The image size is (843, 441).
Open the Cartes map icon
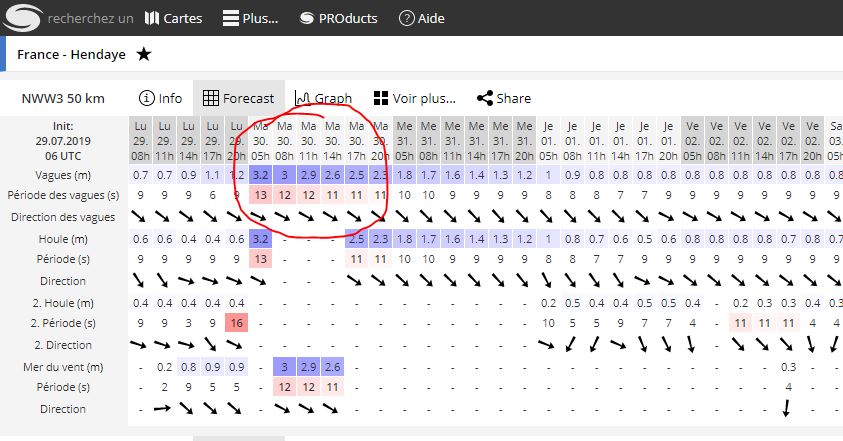(152, 18)
